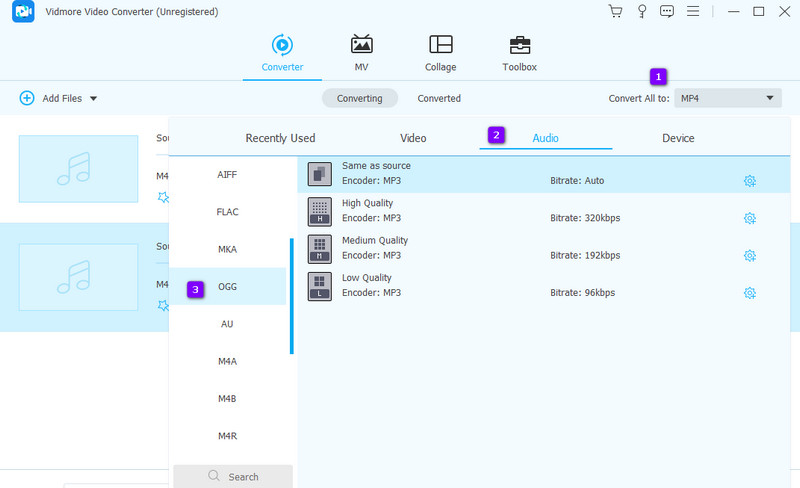The width and height of the screenshot is (800, 488).
Task: Open the shopping cart icon in title bar
Action: coord(615,12)
